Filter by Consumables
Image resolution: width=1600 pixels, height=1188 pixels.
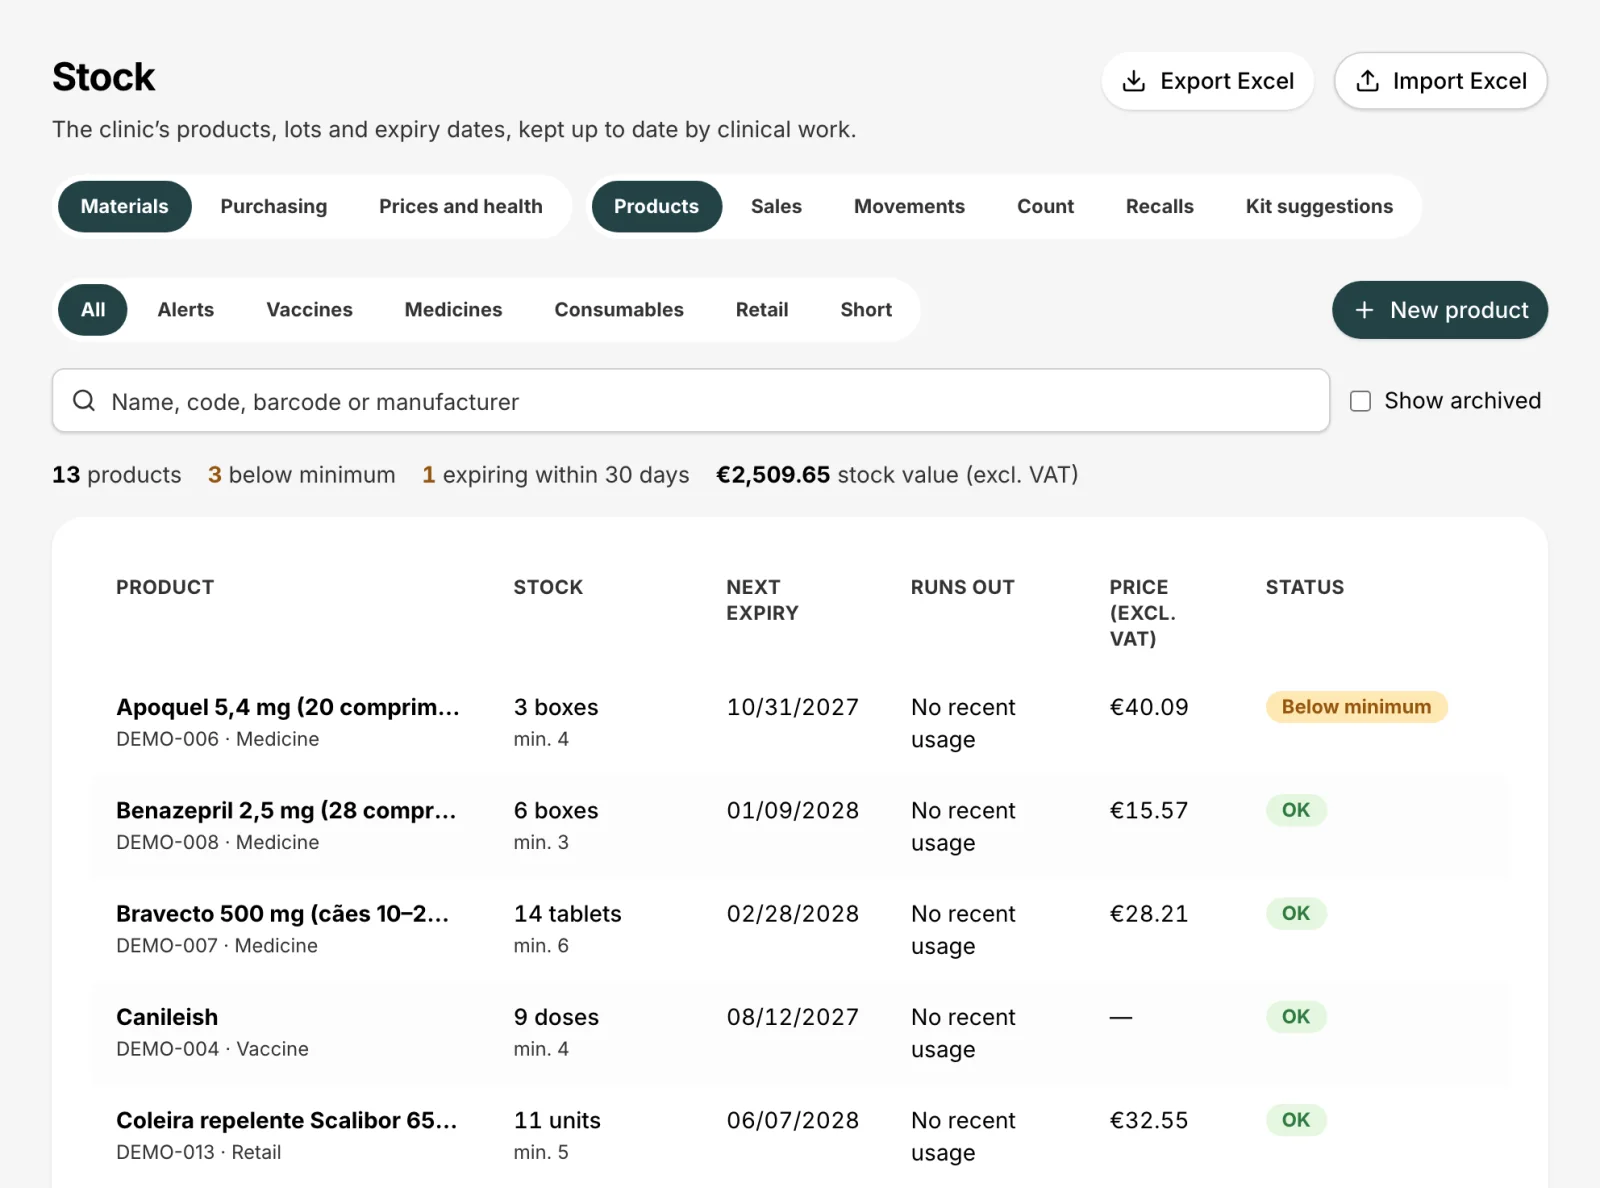(619, 310)
